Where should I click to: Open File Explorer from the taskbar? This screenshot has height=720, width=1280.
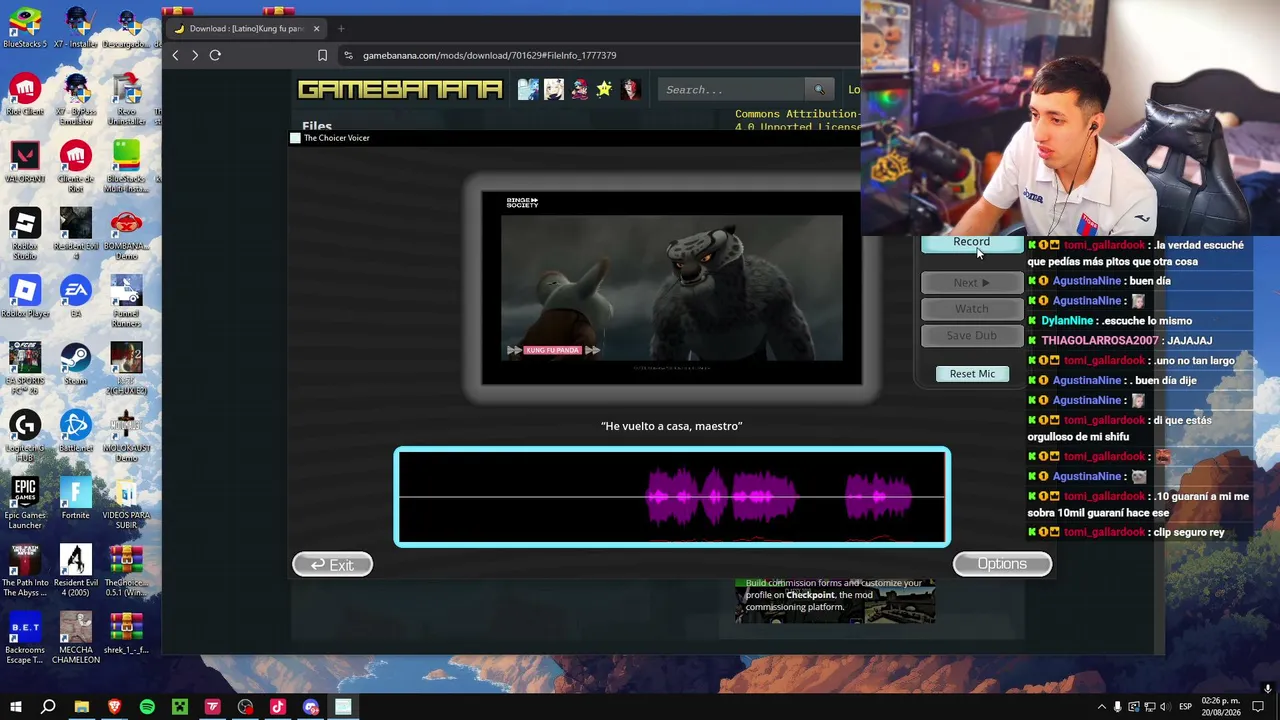click(x=81, y=707)
